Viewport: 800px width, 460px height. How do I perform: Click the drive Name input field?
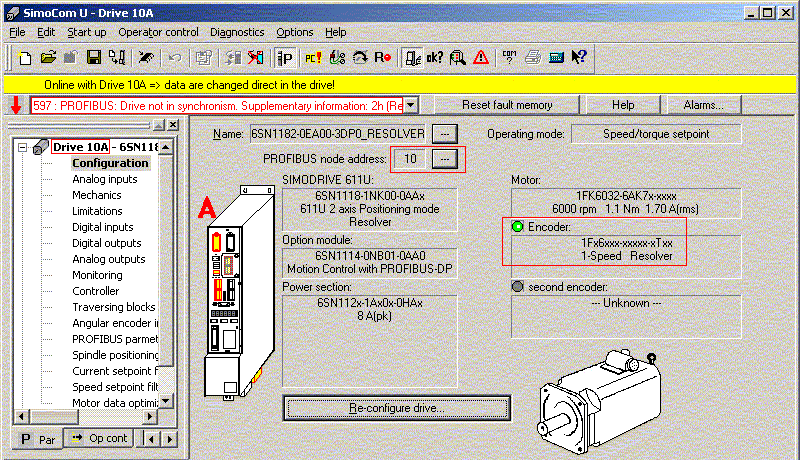[x=338, y=134]
